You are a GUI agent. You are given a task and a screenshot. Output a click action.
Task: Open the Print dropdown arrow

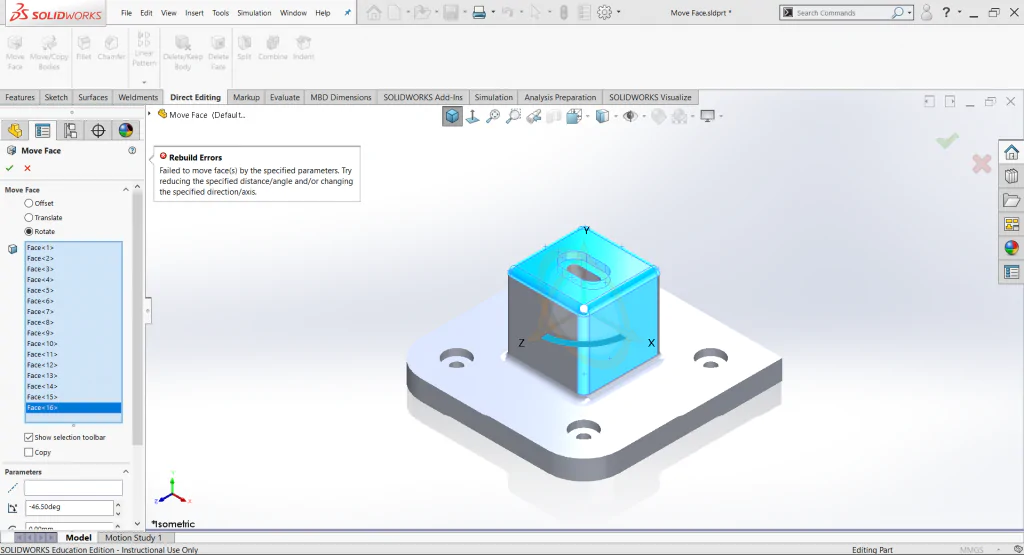[x=493, y=12]
